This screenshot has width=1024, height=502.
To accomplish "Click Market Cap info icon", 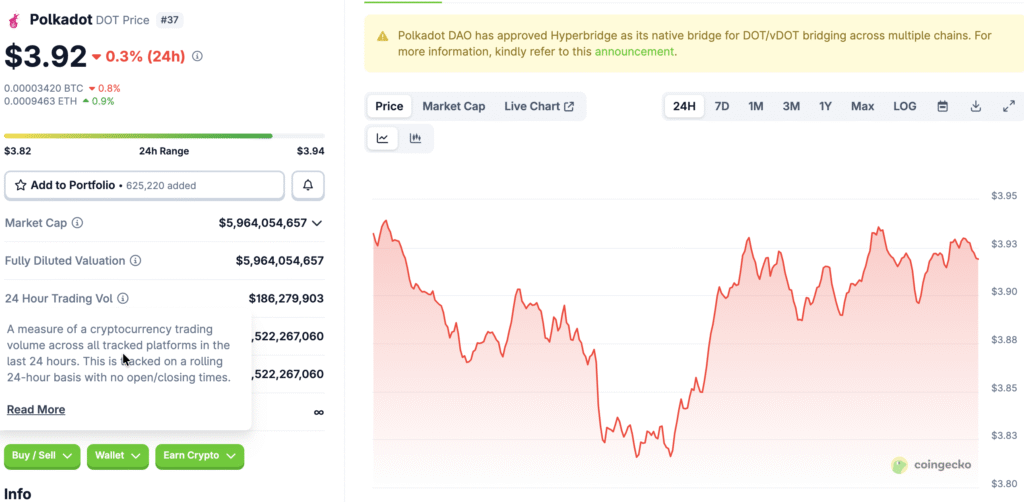I will 78,223.
